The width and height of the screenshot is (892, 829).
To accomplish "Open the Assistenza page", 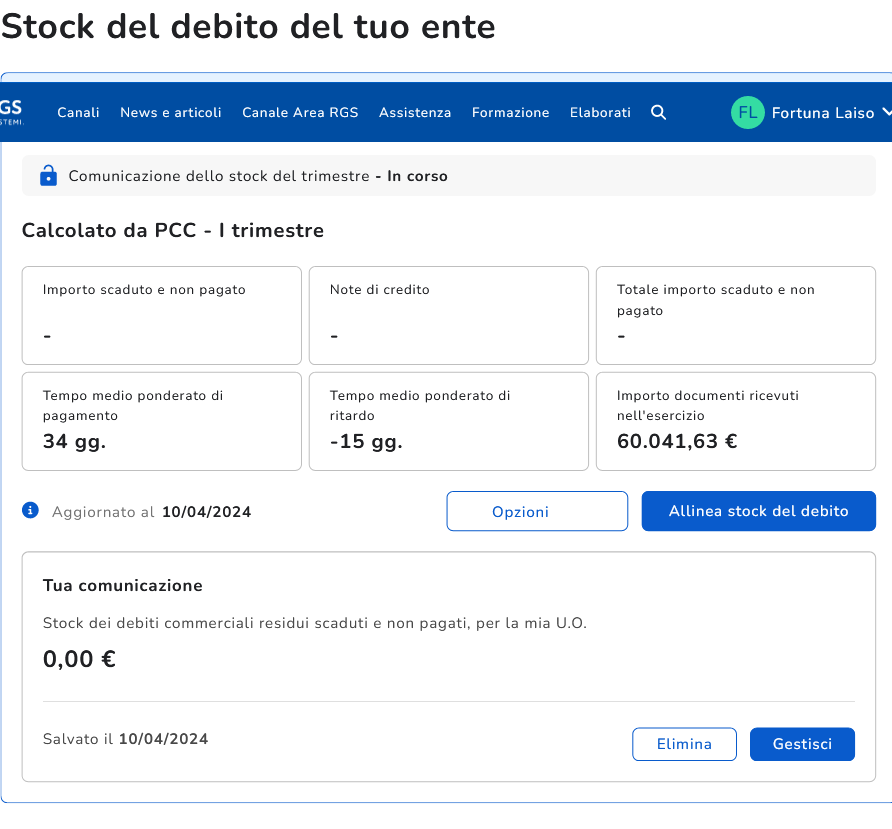I will click(415, 113).
